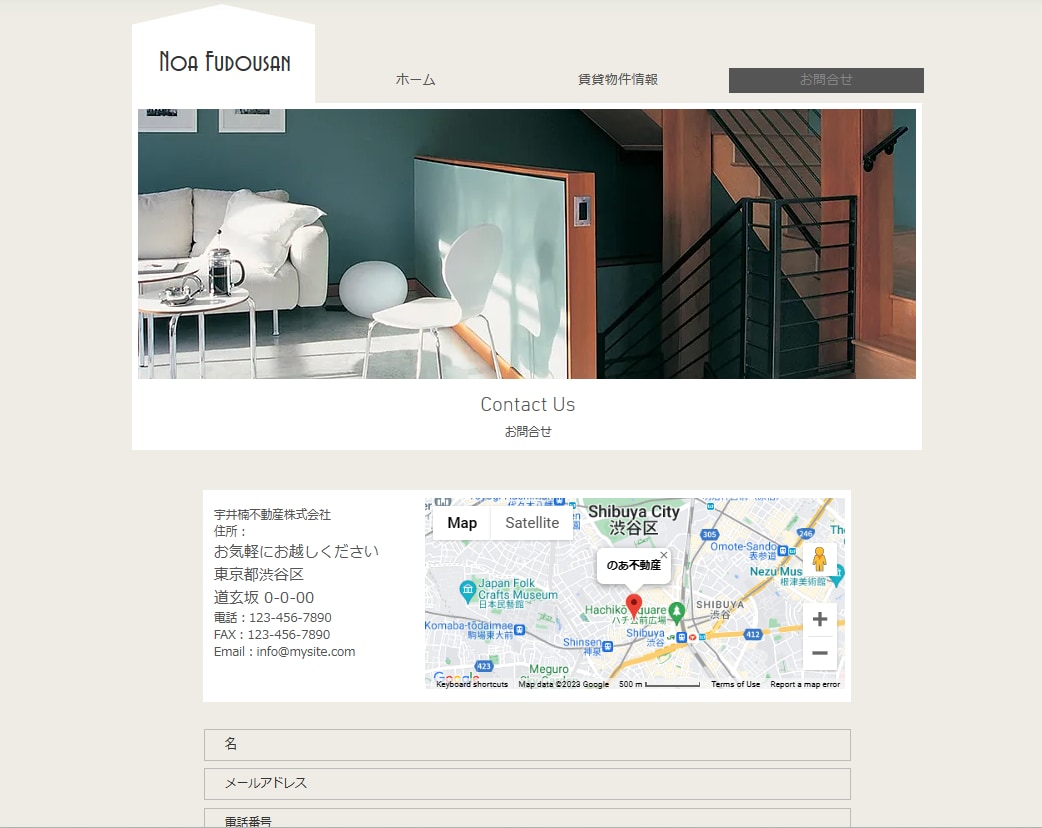Click Report a map error link

(805, 684)
